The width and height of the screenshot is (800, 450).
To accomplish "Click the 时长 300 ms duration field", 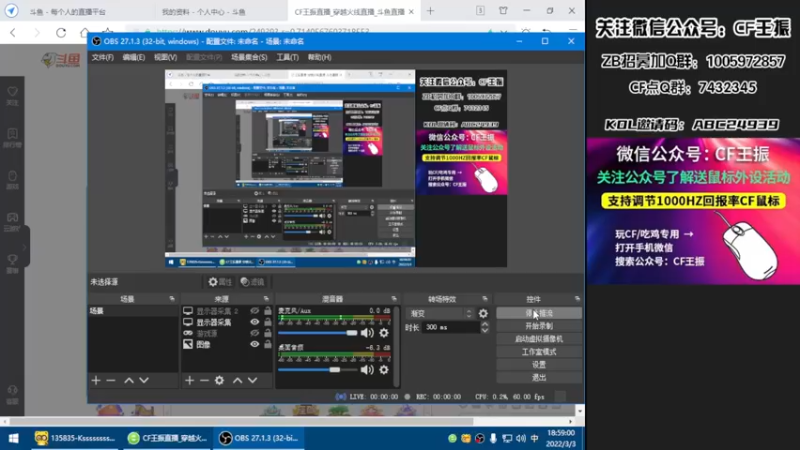I will 451,328.
